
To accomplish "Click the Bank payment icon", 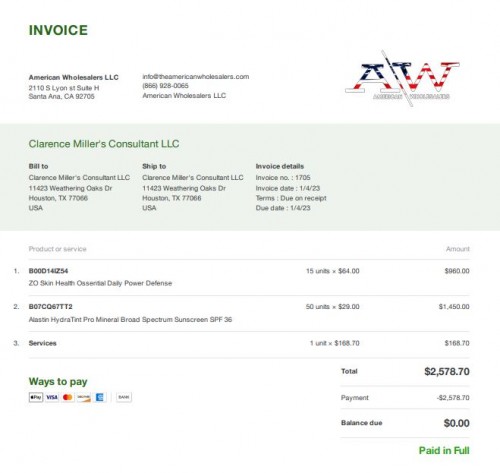I will pyautogui.click(x=124, y=397).
